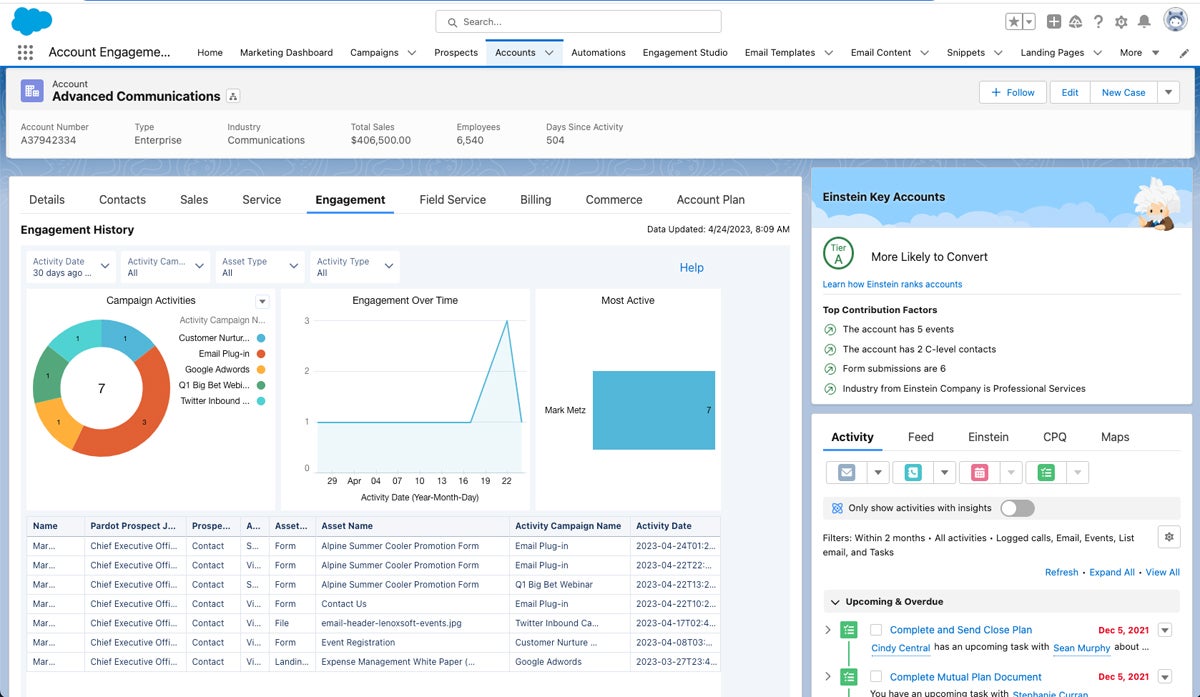The width and height of the screenshot is (1200, 697).
Task: Click the Help link above charts
Action: pyautogui.click(x=692, y=268)
